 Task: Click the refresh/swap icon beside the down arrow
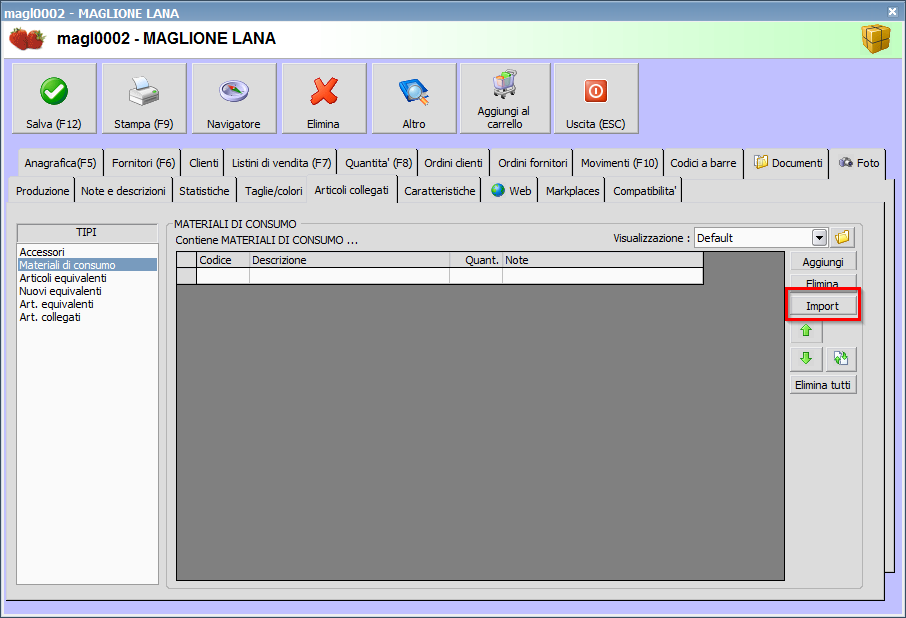point(841,359)
